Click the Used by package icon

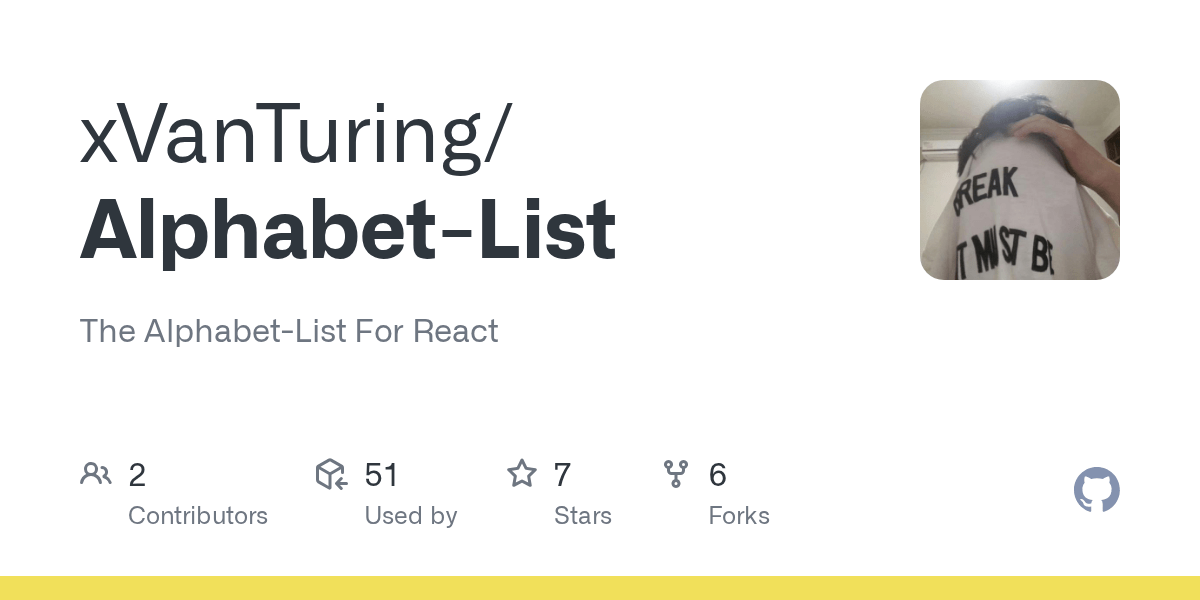coord(331,474)
